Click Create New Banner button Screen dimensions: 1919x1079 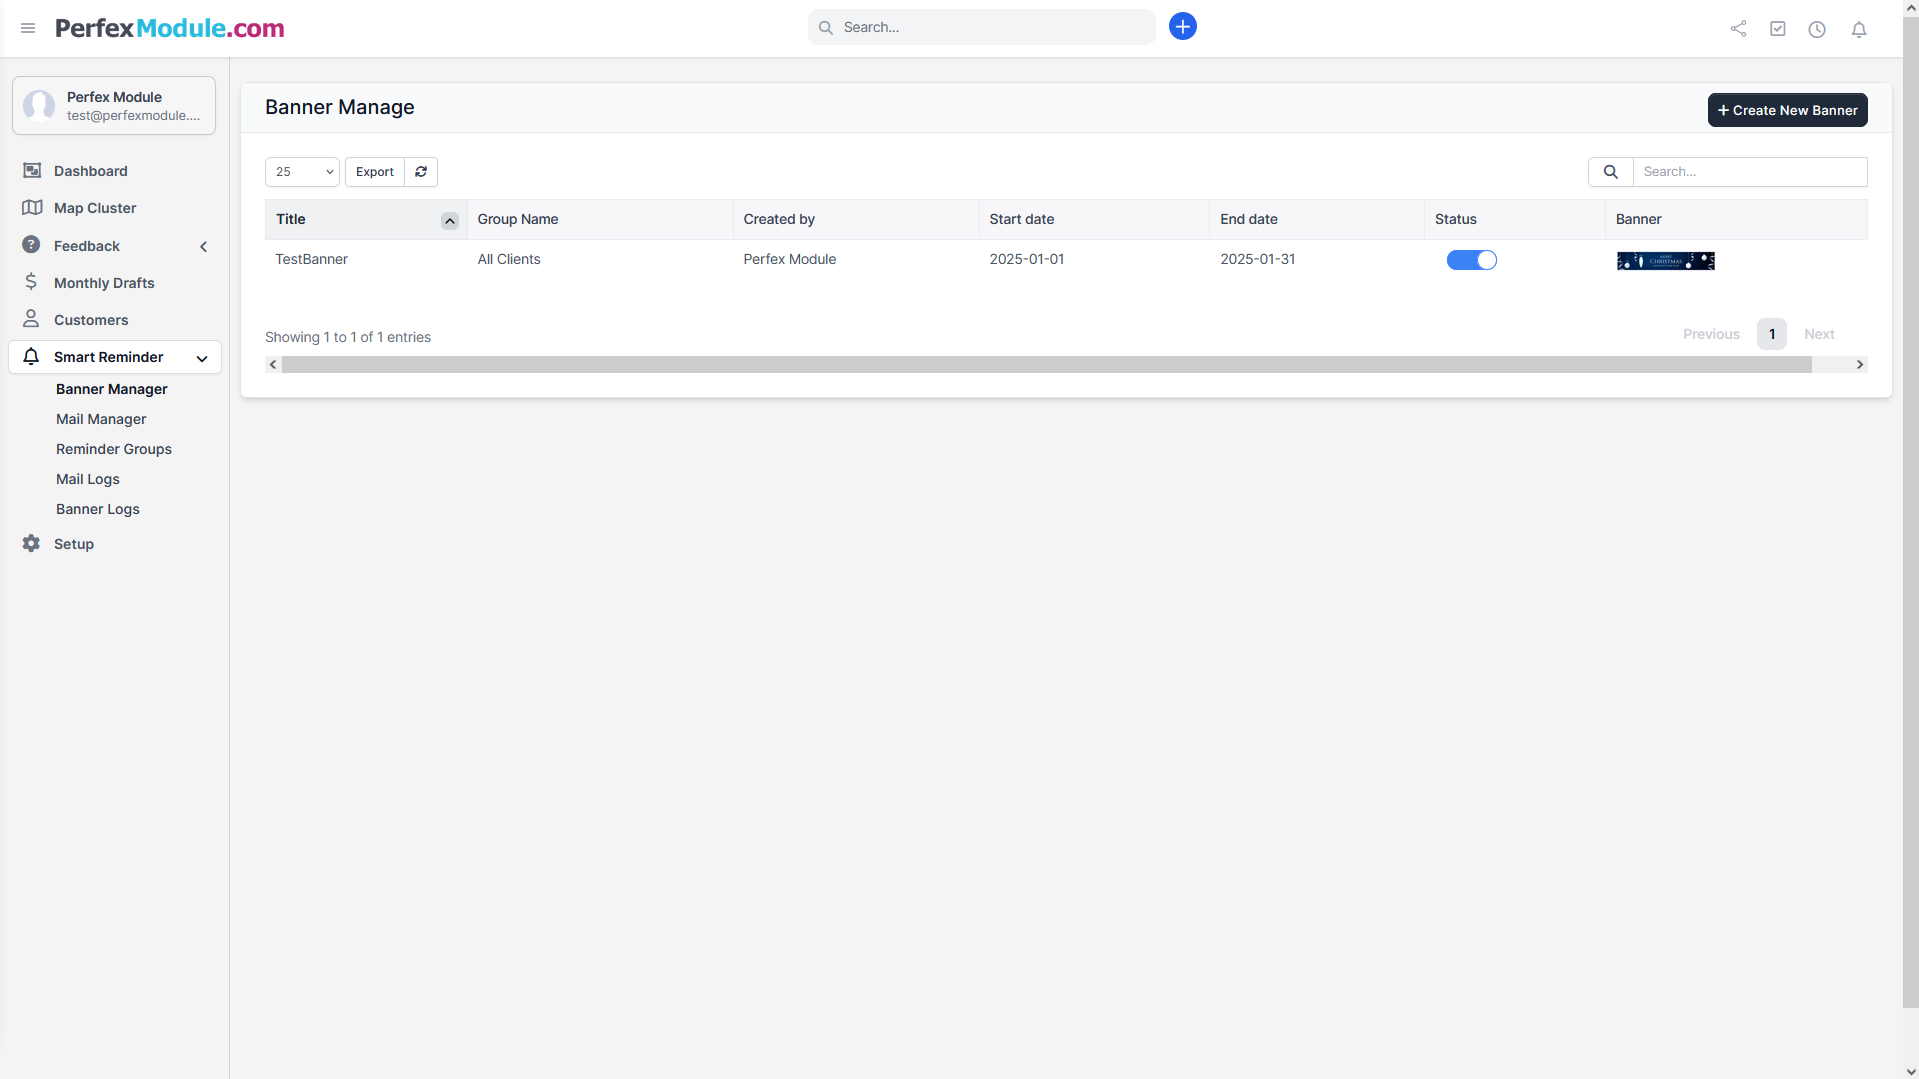(1786, 110)
